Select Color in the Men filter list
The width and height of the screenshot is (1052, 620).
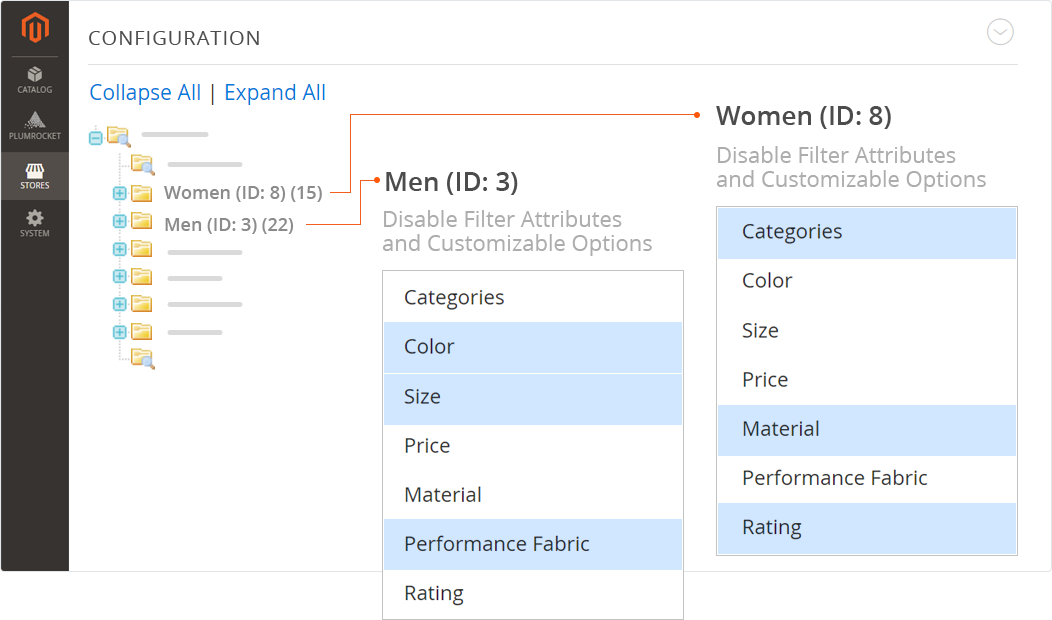[533, 347]
